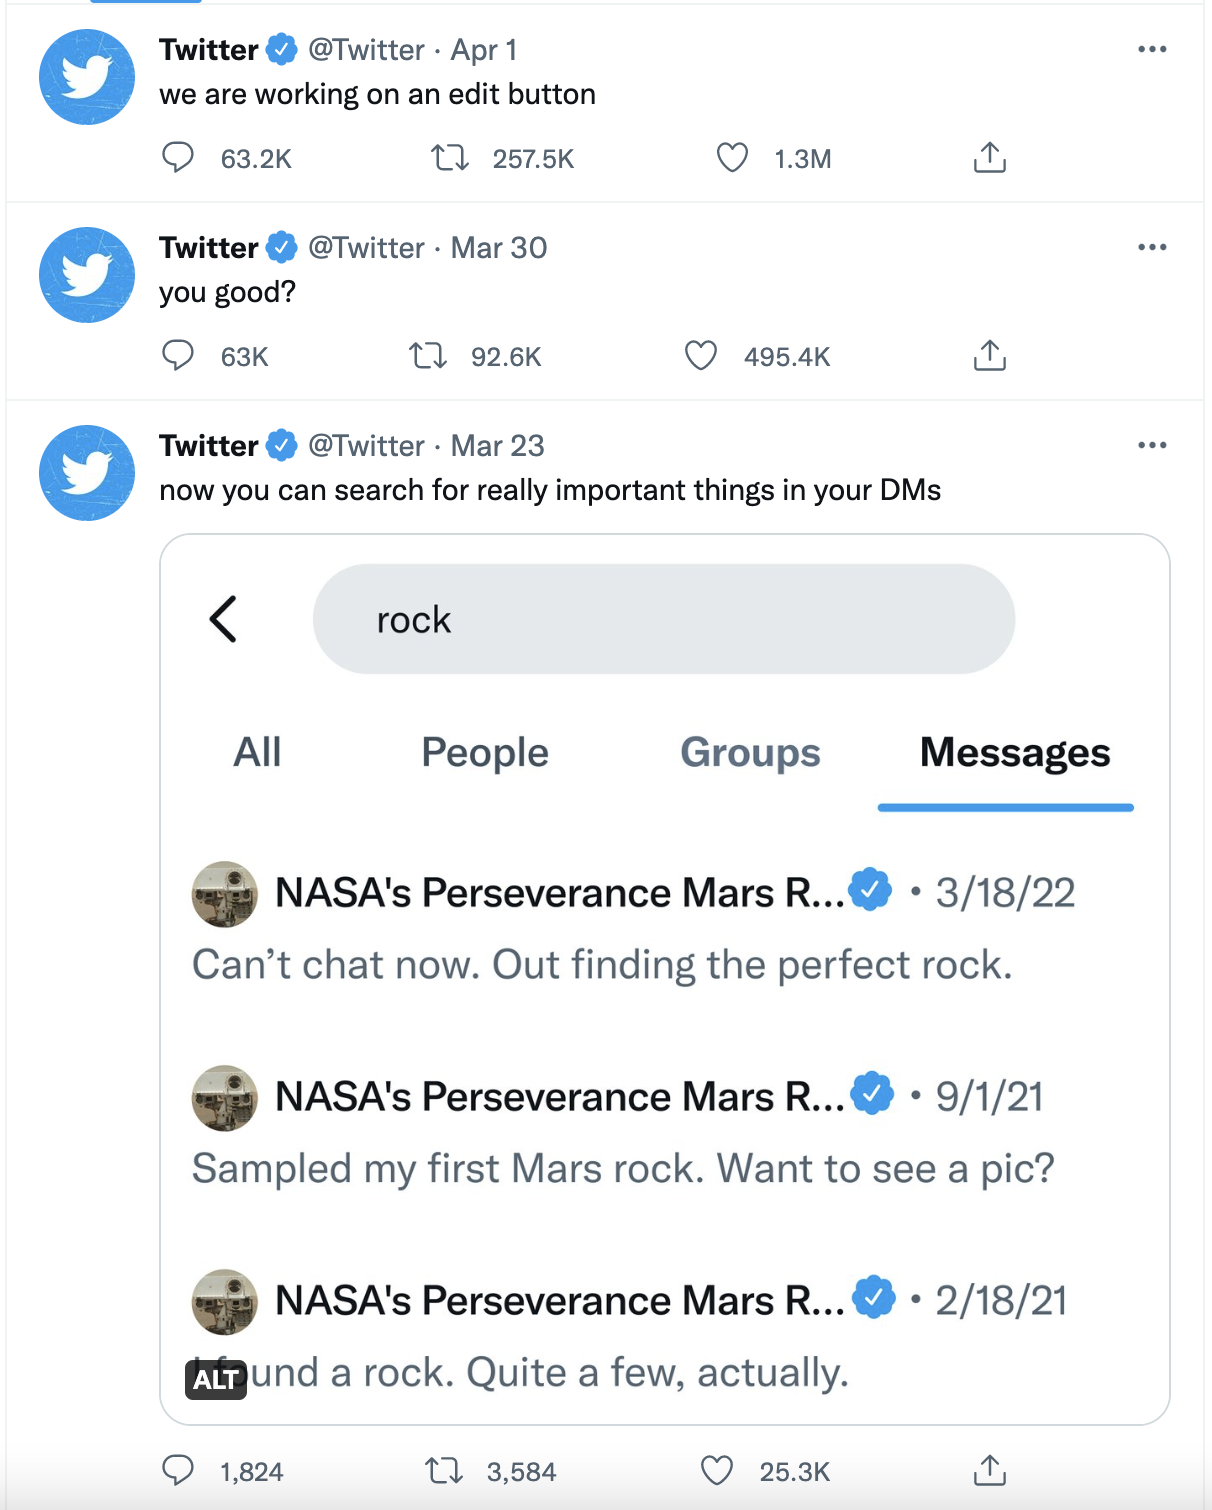Open more options on Mar 23 tweet
1212x1510 pixels.
(x=1152, y=445)
